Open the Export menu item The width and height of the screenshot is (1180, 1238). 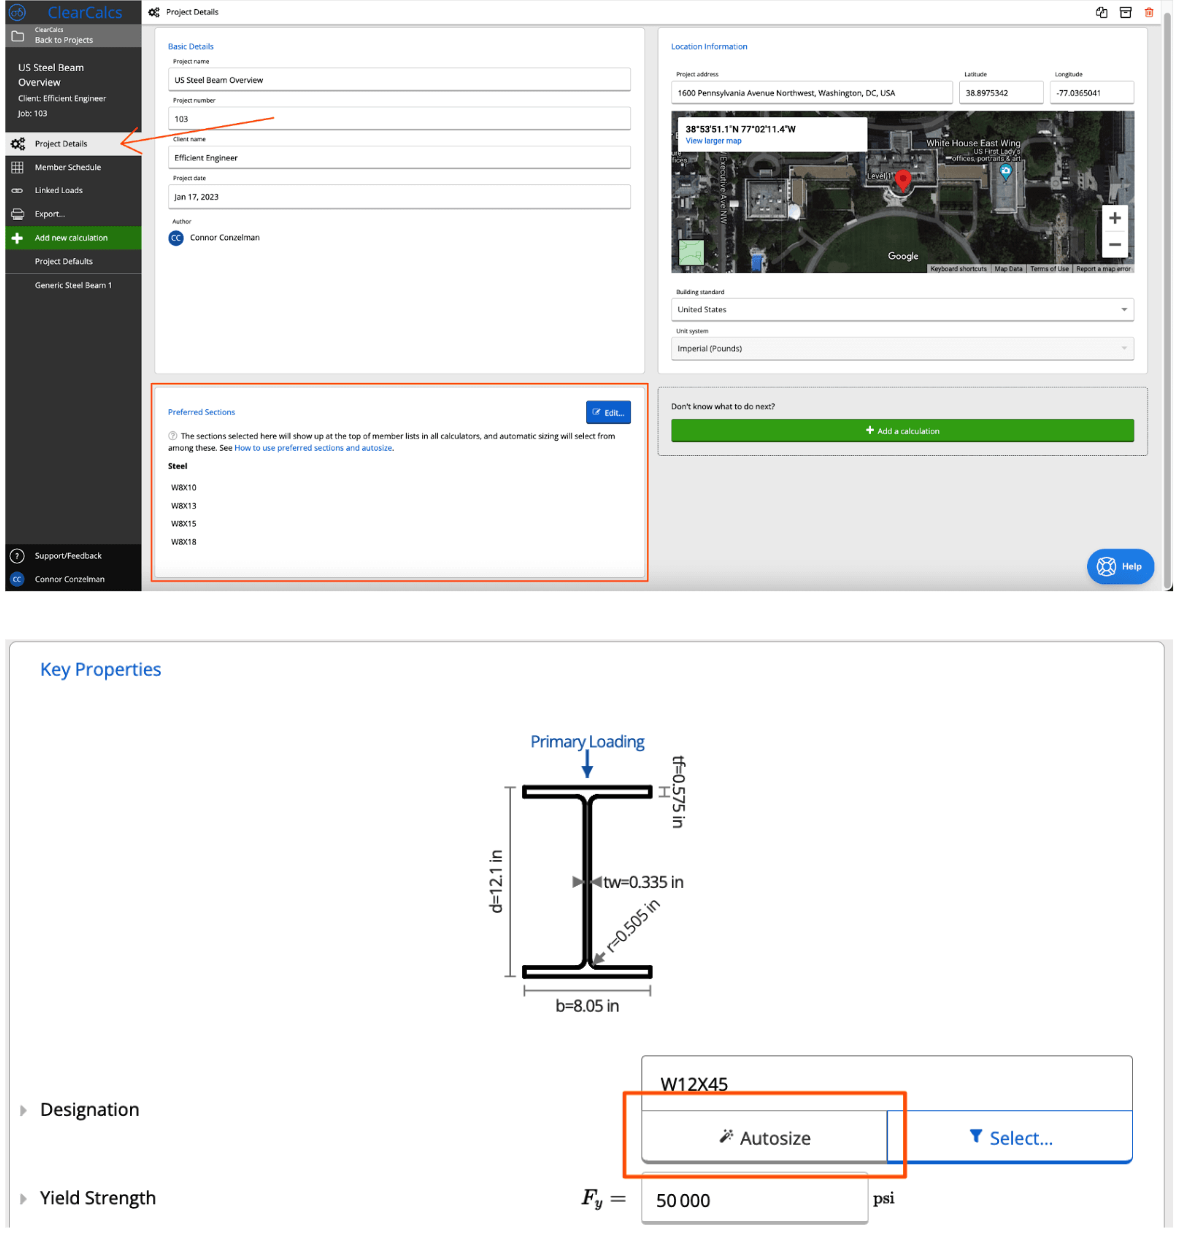(73, 214)
